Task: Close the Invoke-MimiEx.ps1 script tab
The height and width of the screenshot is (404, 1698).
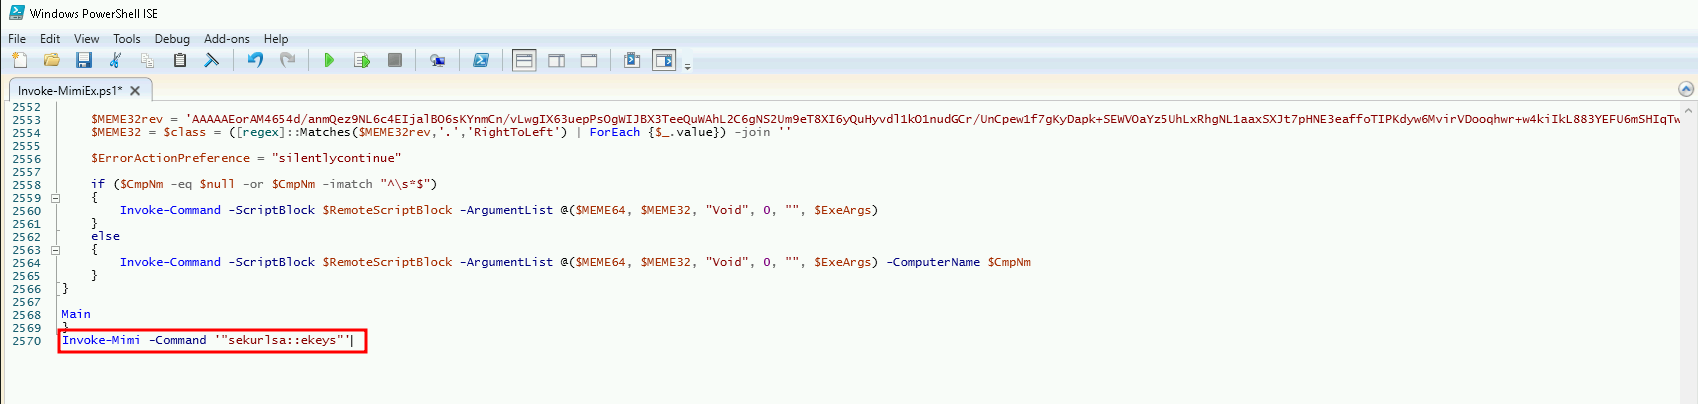Action: click(135, 91)
